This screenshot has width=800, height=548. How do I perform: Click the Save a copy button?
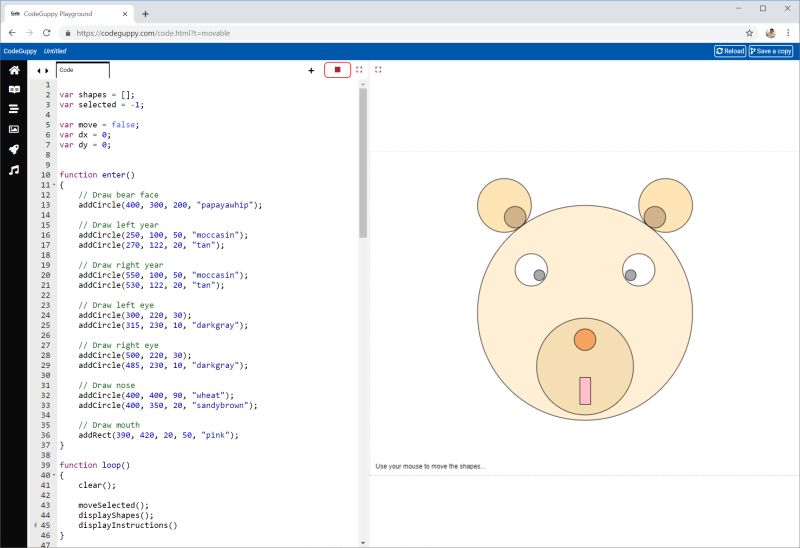tap(771, 51)
